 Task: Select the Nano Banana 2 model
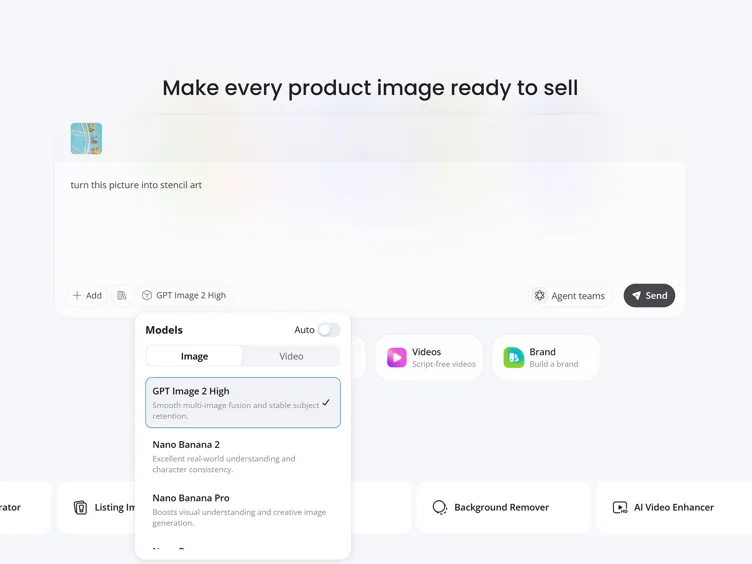click(243, 456)
